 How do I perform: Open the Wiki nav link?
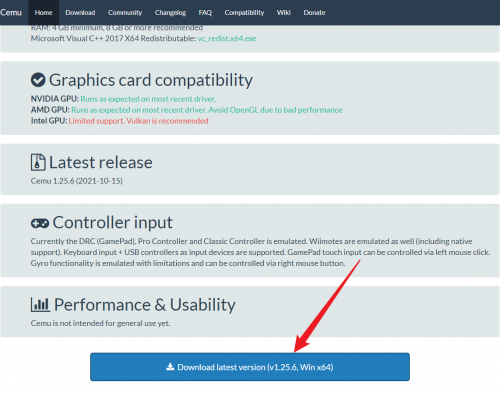284,13
